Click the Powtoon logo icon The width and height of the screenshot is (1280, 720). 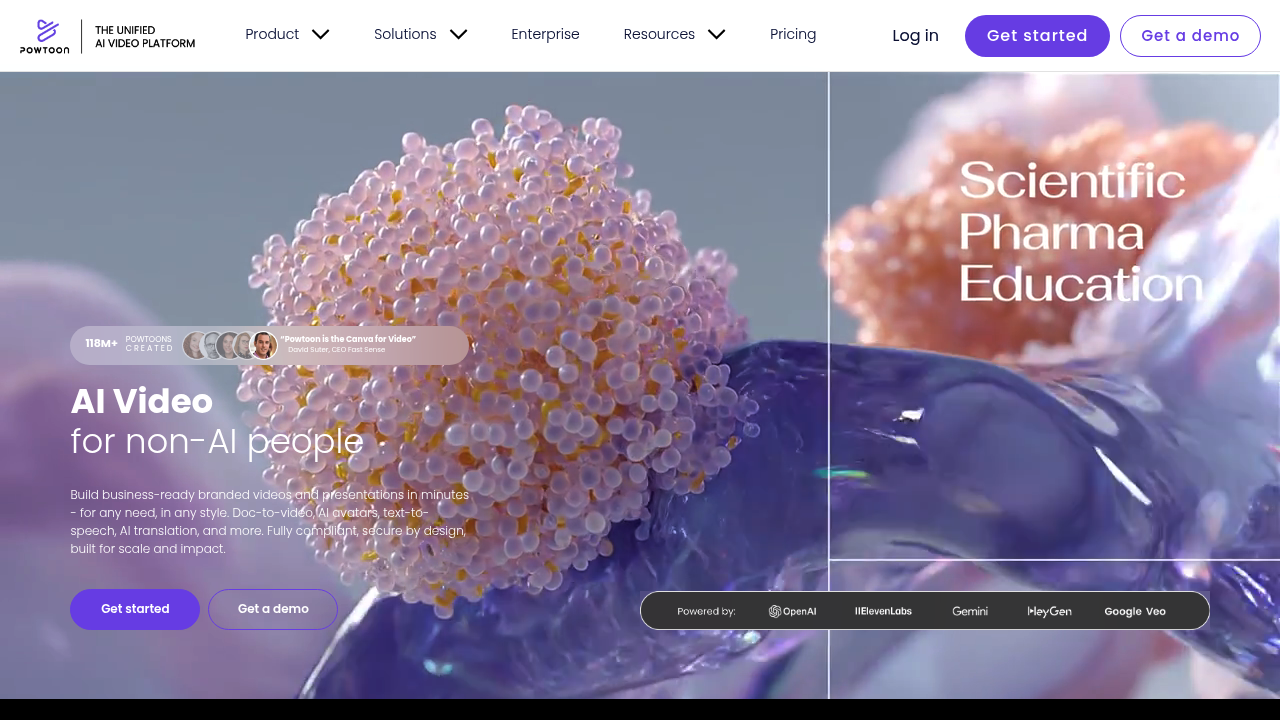tap(45, 36)
